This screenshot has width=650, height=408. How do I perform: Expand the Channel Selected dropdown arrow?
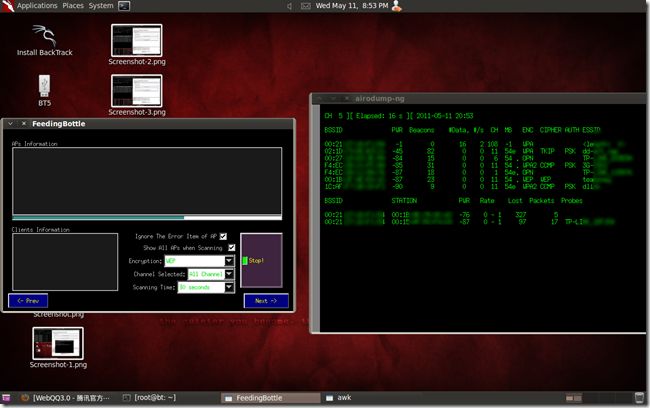click(x=229, y=274)
